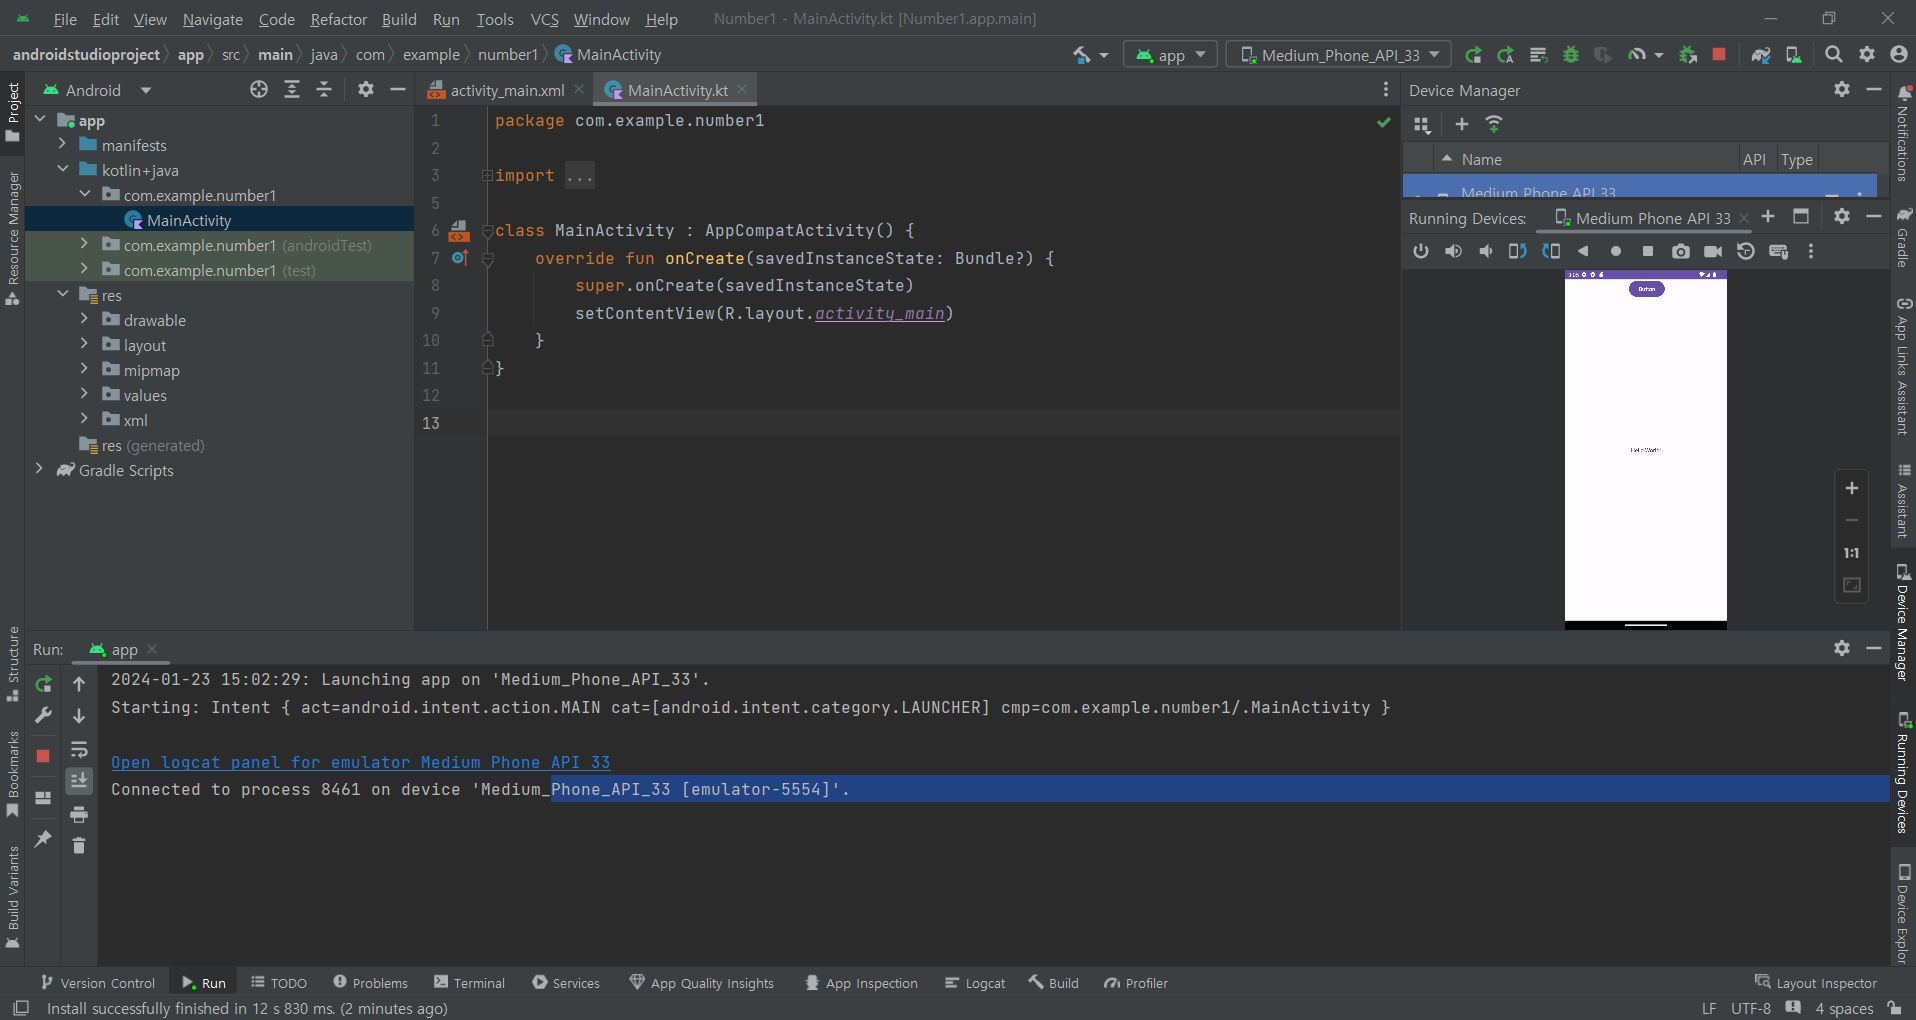Rotate the emulator left
Viewport: 1916px width, 1020px height.
pos(1518,251)
